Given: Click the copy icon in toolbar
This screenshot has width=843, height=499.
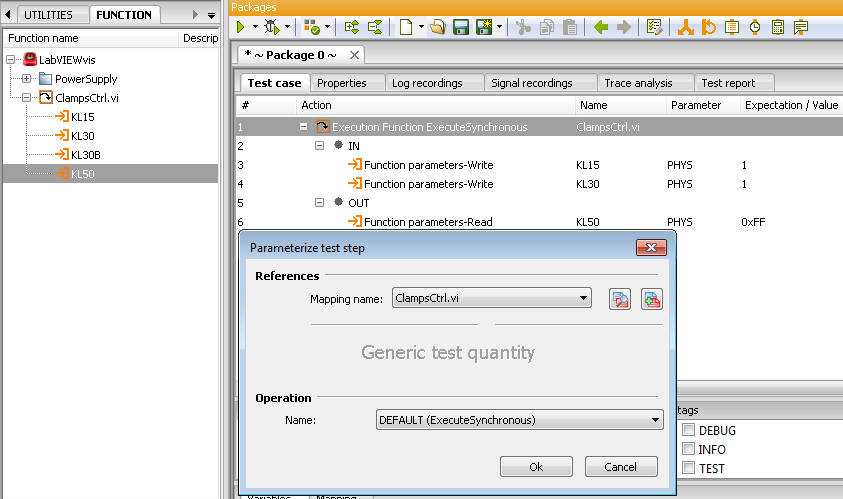Looking at the screenshot, I should click(x=547, y=27).
